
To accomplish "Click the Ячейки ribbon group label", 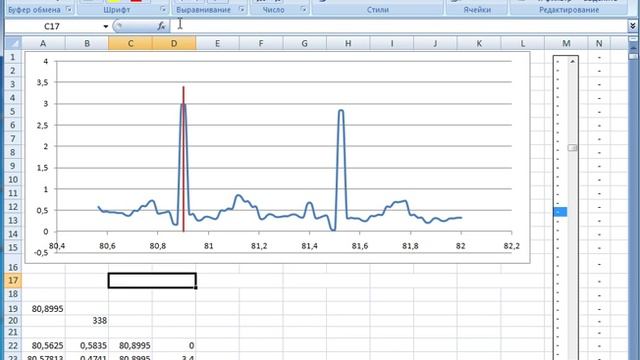I will (477, 9).
